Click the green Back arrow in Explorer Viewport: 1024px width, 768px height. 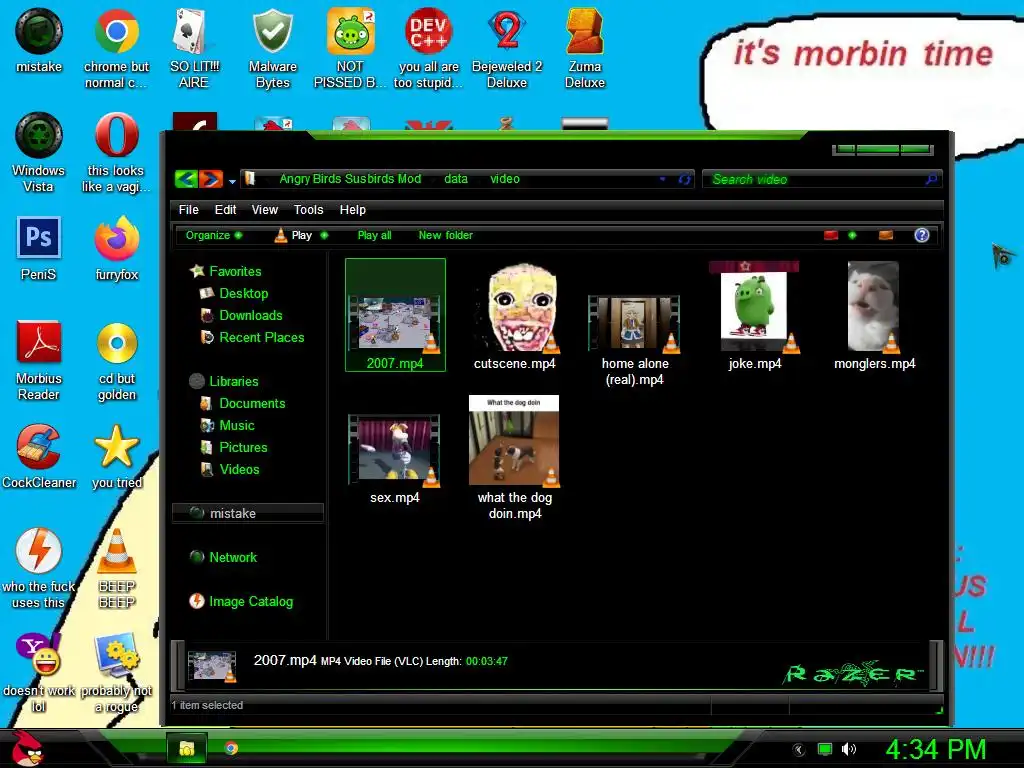(x=186, y=179)
